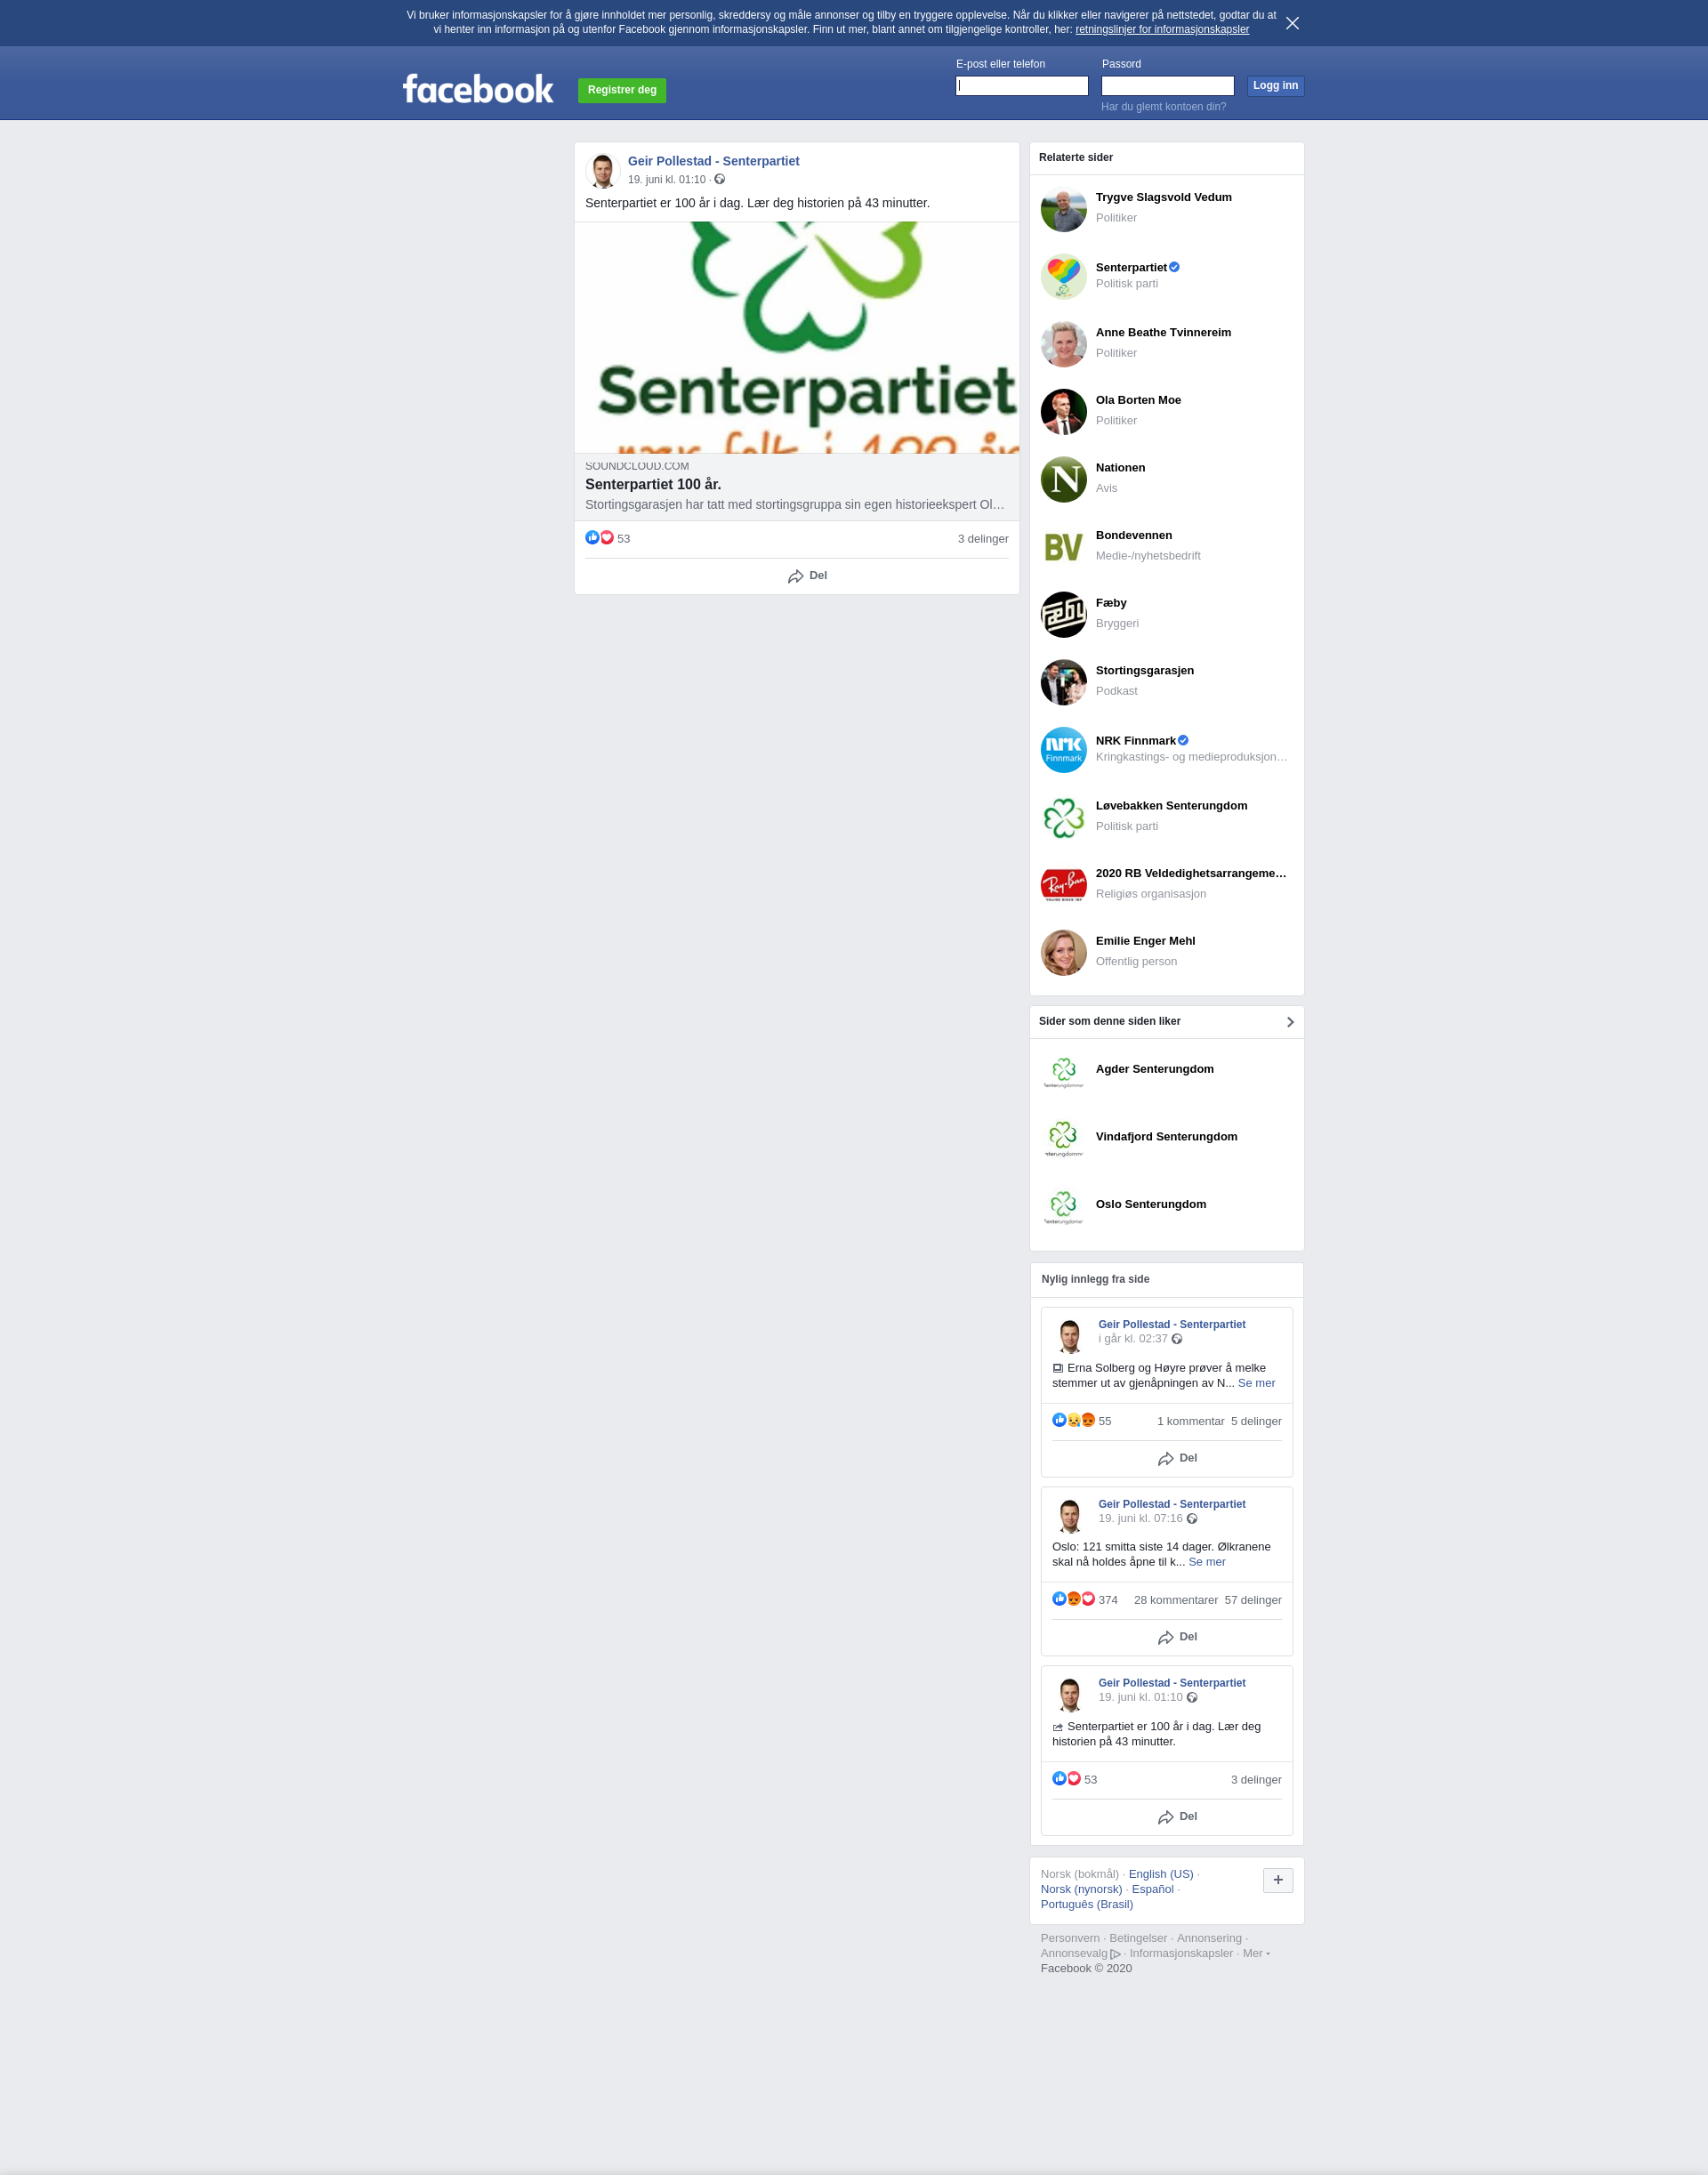Open the Bondevennen BV logo icon

1063,547
